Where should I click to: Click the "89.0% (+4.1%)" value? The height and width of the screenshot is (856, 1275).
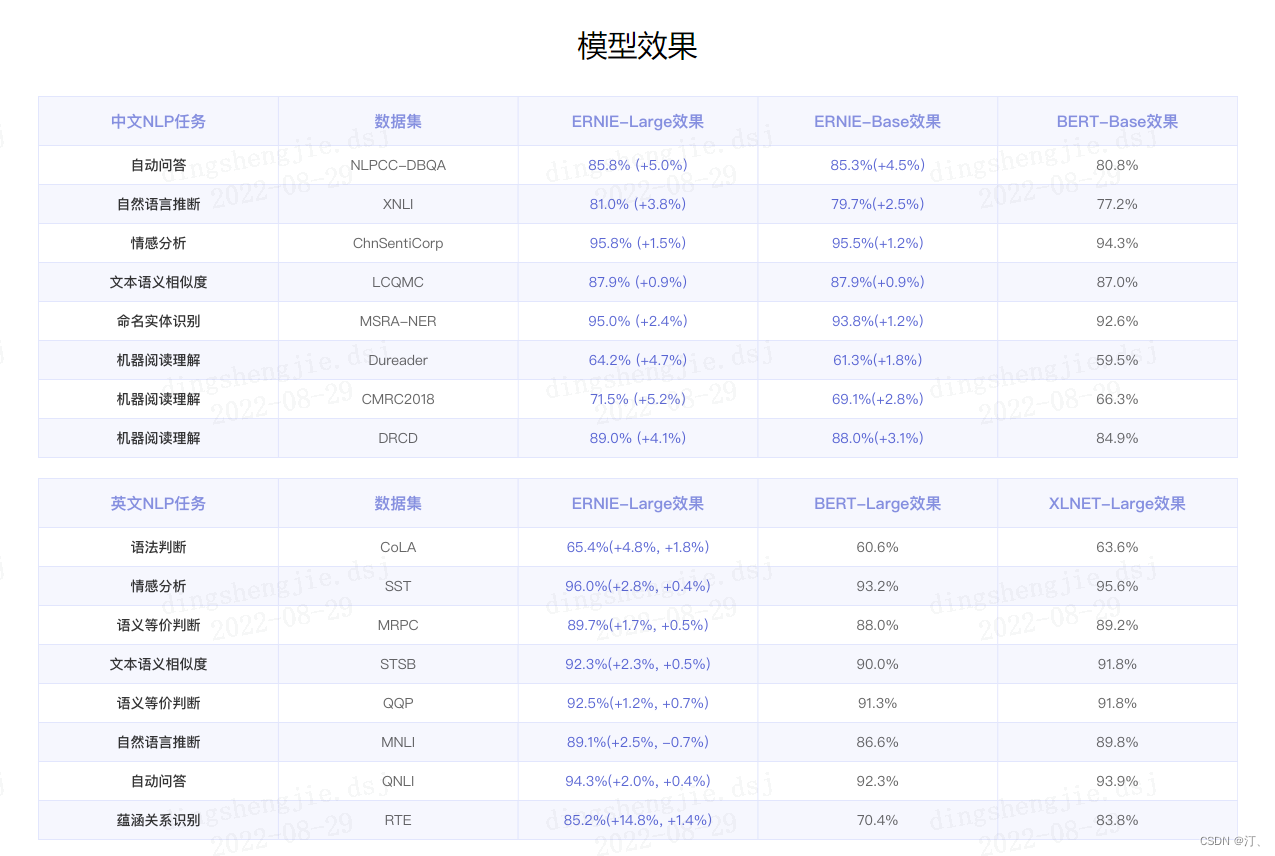coord(638,438)
